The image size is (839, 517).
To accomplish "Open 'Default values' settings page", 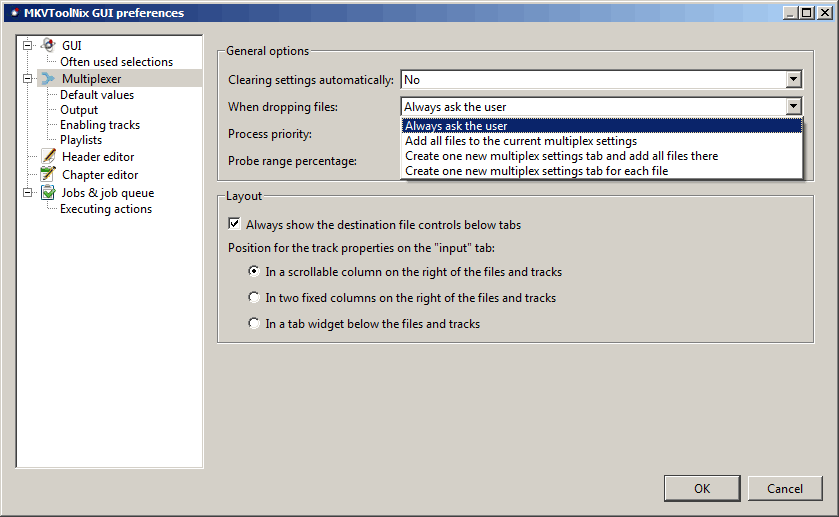I will pos(97,95).
